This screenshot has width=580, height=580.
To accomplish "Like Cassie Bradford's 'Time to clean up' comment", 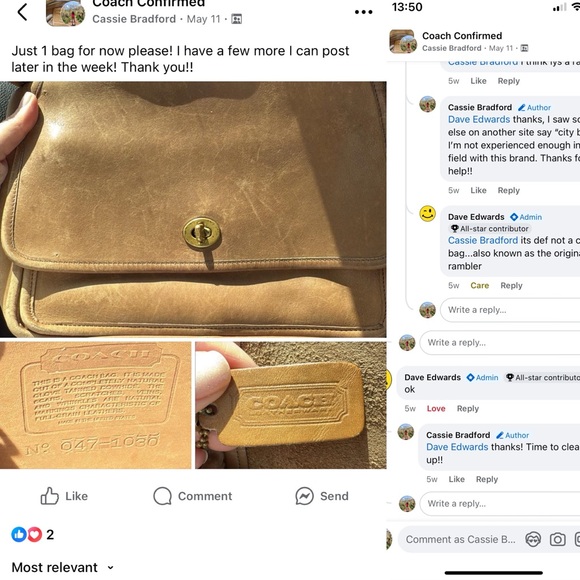I will pos(456,479).
